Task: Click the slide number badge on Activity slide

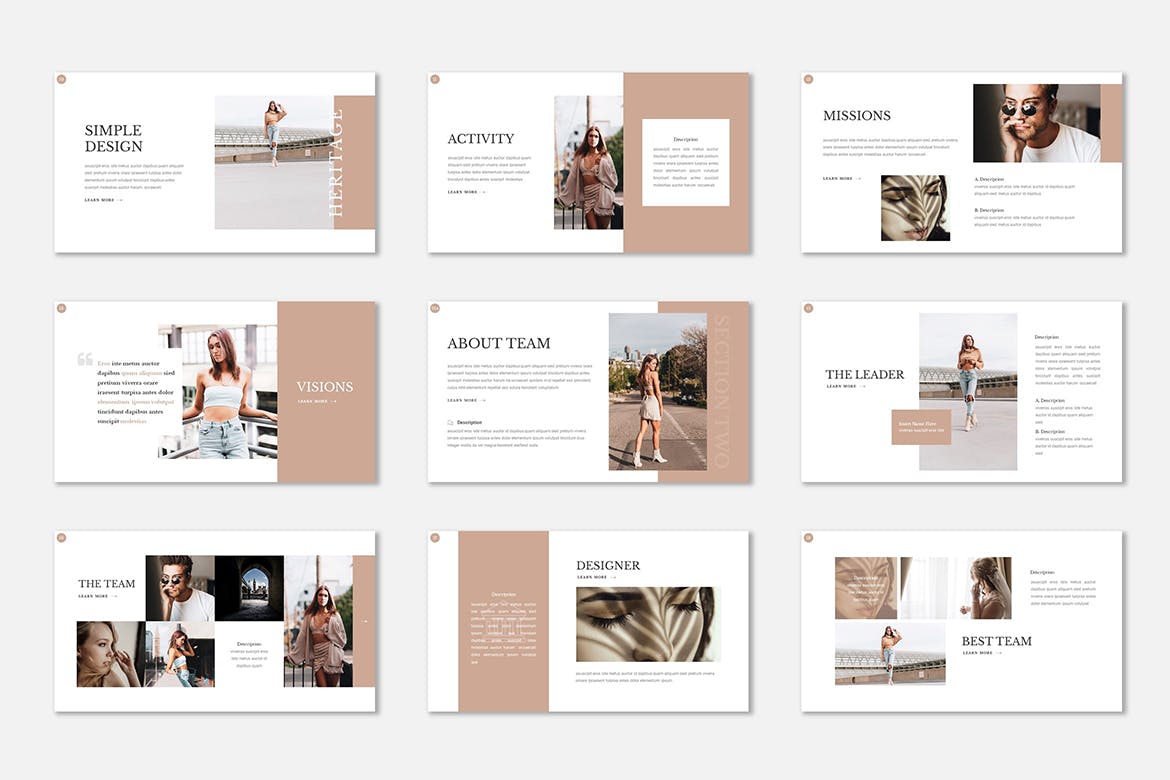Action: pyautogui.click(x=435, y=79)
